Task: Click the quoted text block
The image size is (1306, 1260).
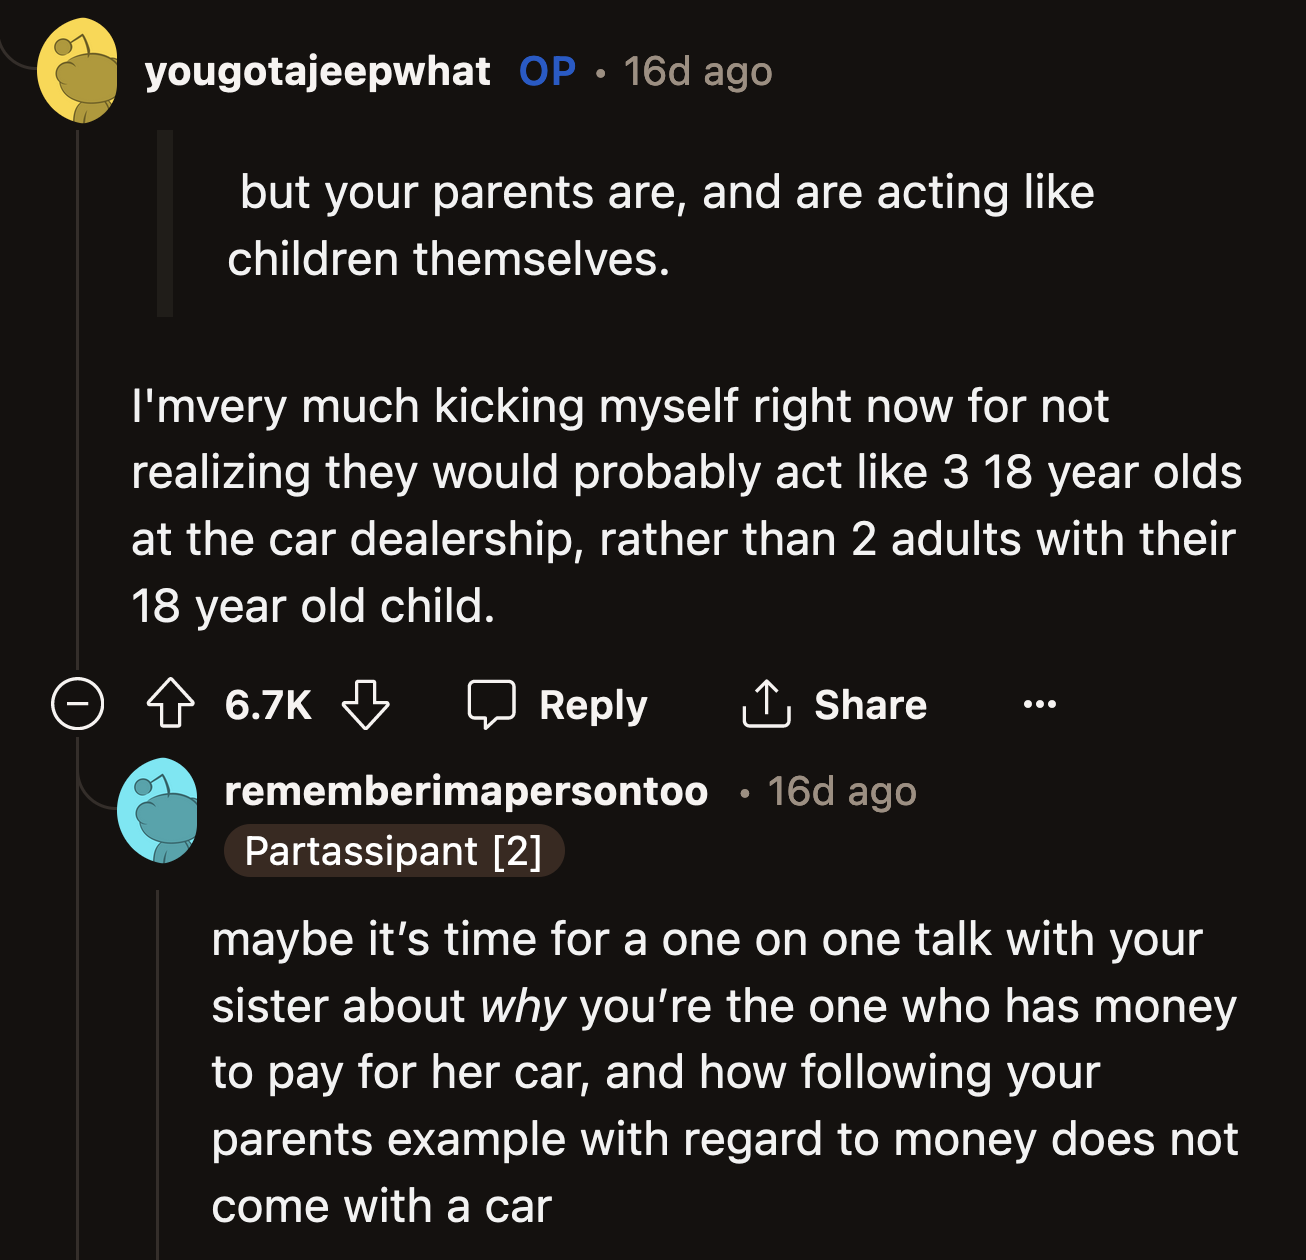Action: (x=660, y=225)
